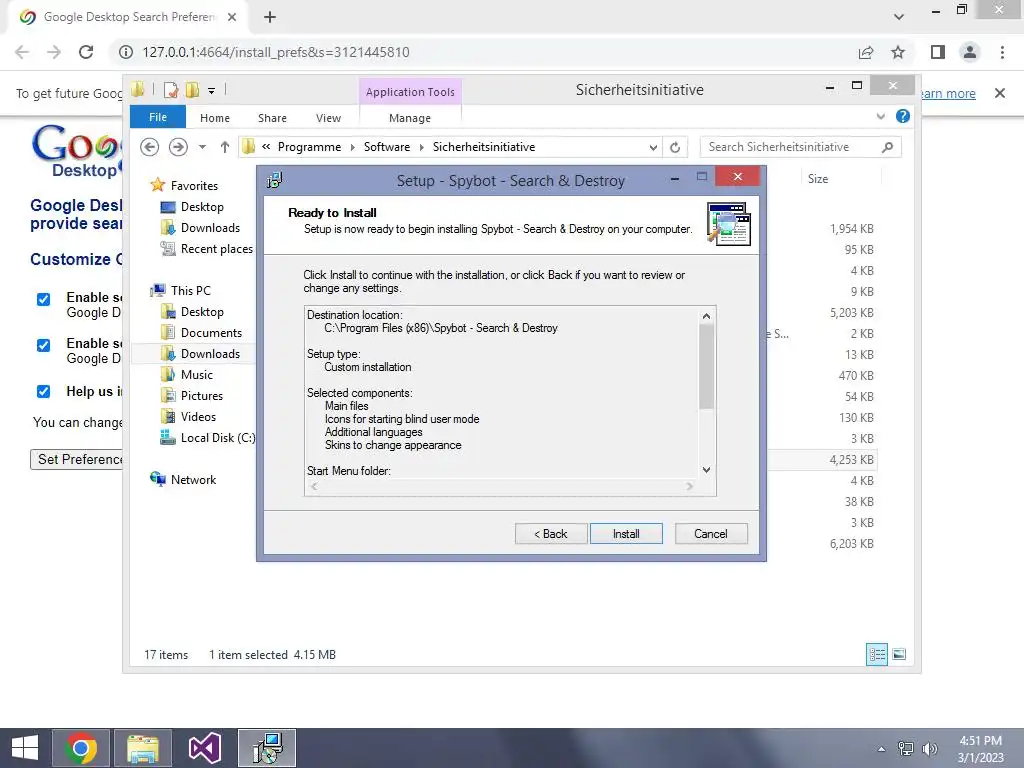Image resolution: width=1024 pixels, height=768 pixels.
Task: Click up arrow of summary vertical scrollbar
Action: tap(706, 316)
